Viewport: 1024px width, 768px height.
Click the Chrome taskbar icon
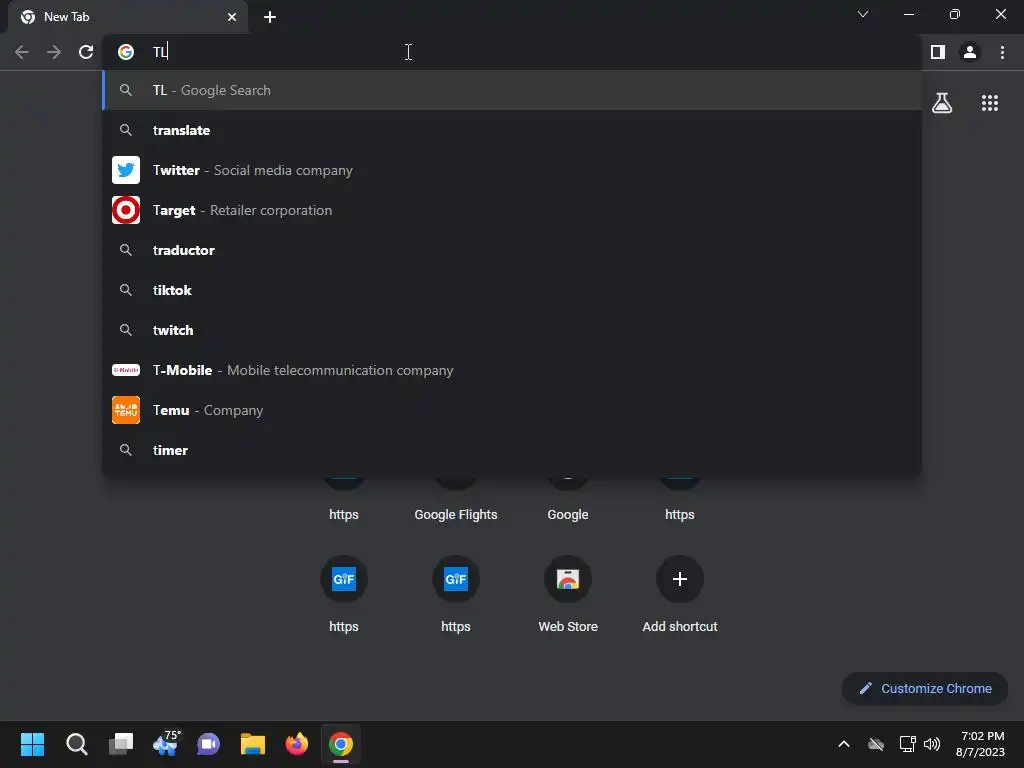click(x=340, y=744)
